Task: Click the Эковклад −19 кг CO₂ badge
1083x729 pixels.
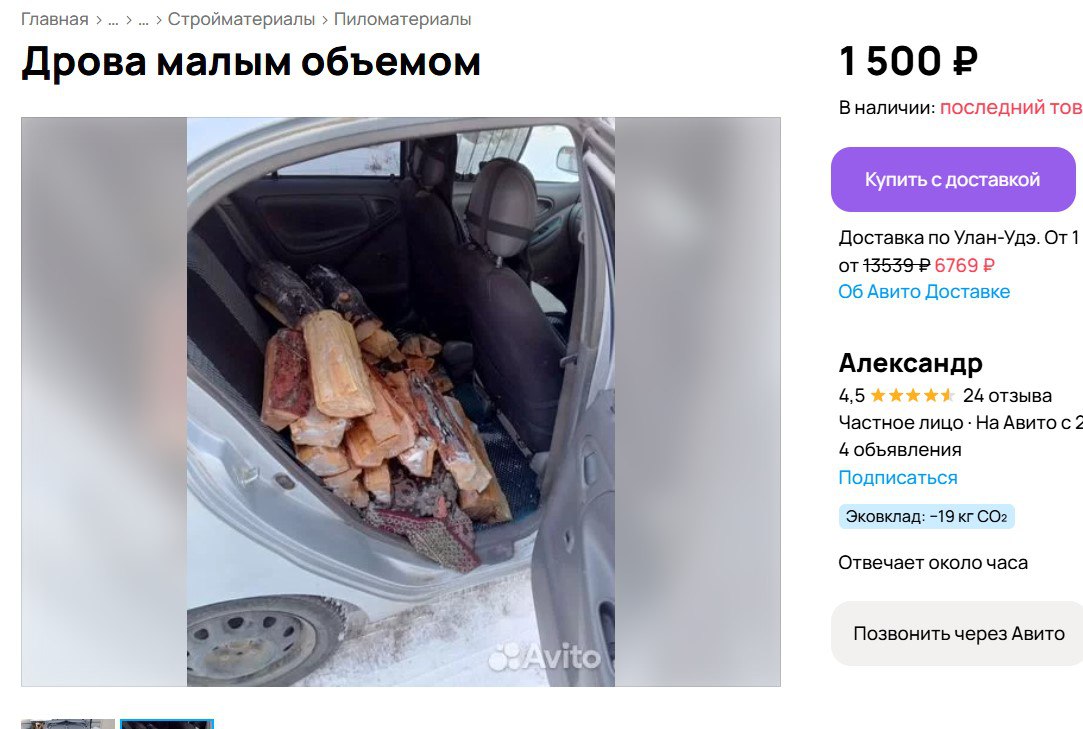Action: (x=926, y=517)
